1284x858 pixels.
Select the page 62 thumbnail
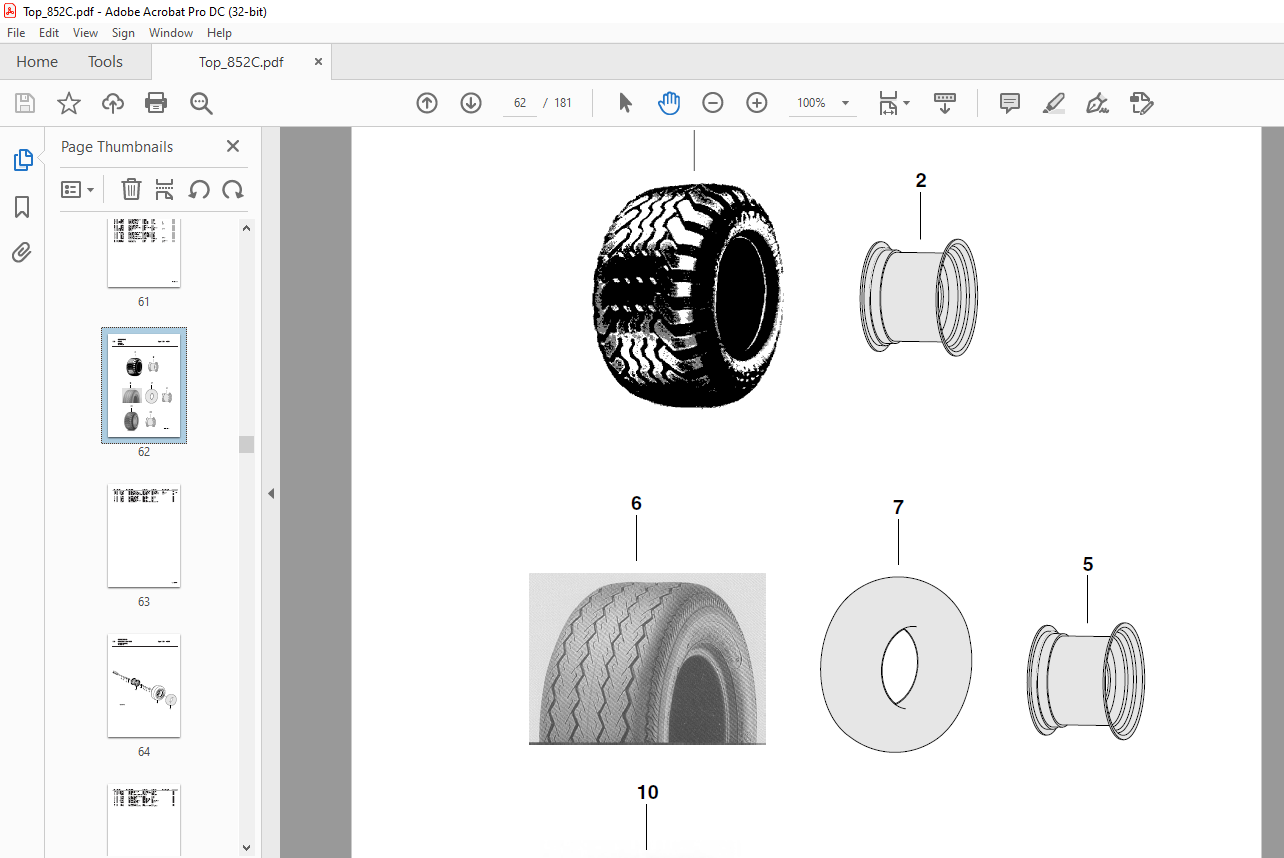144,386
